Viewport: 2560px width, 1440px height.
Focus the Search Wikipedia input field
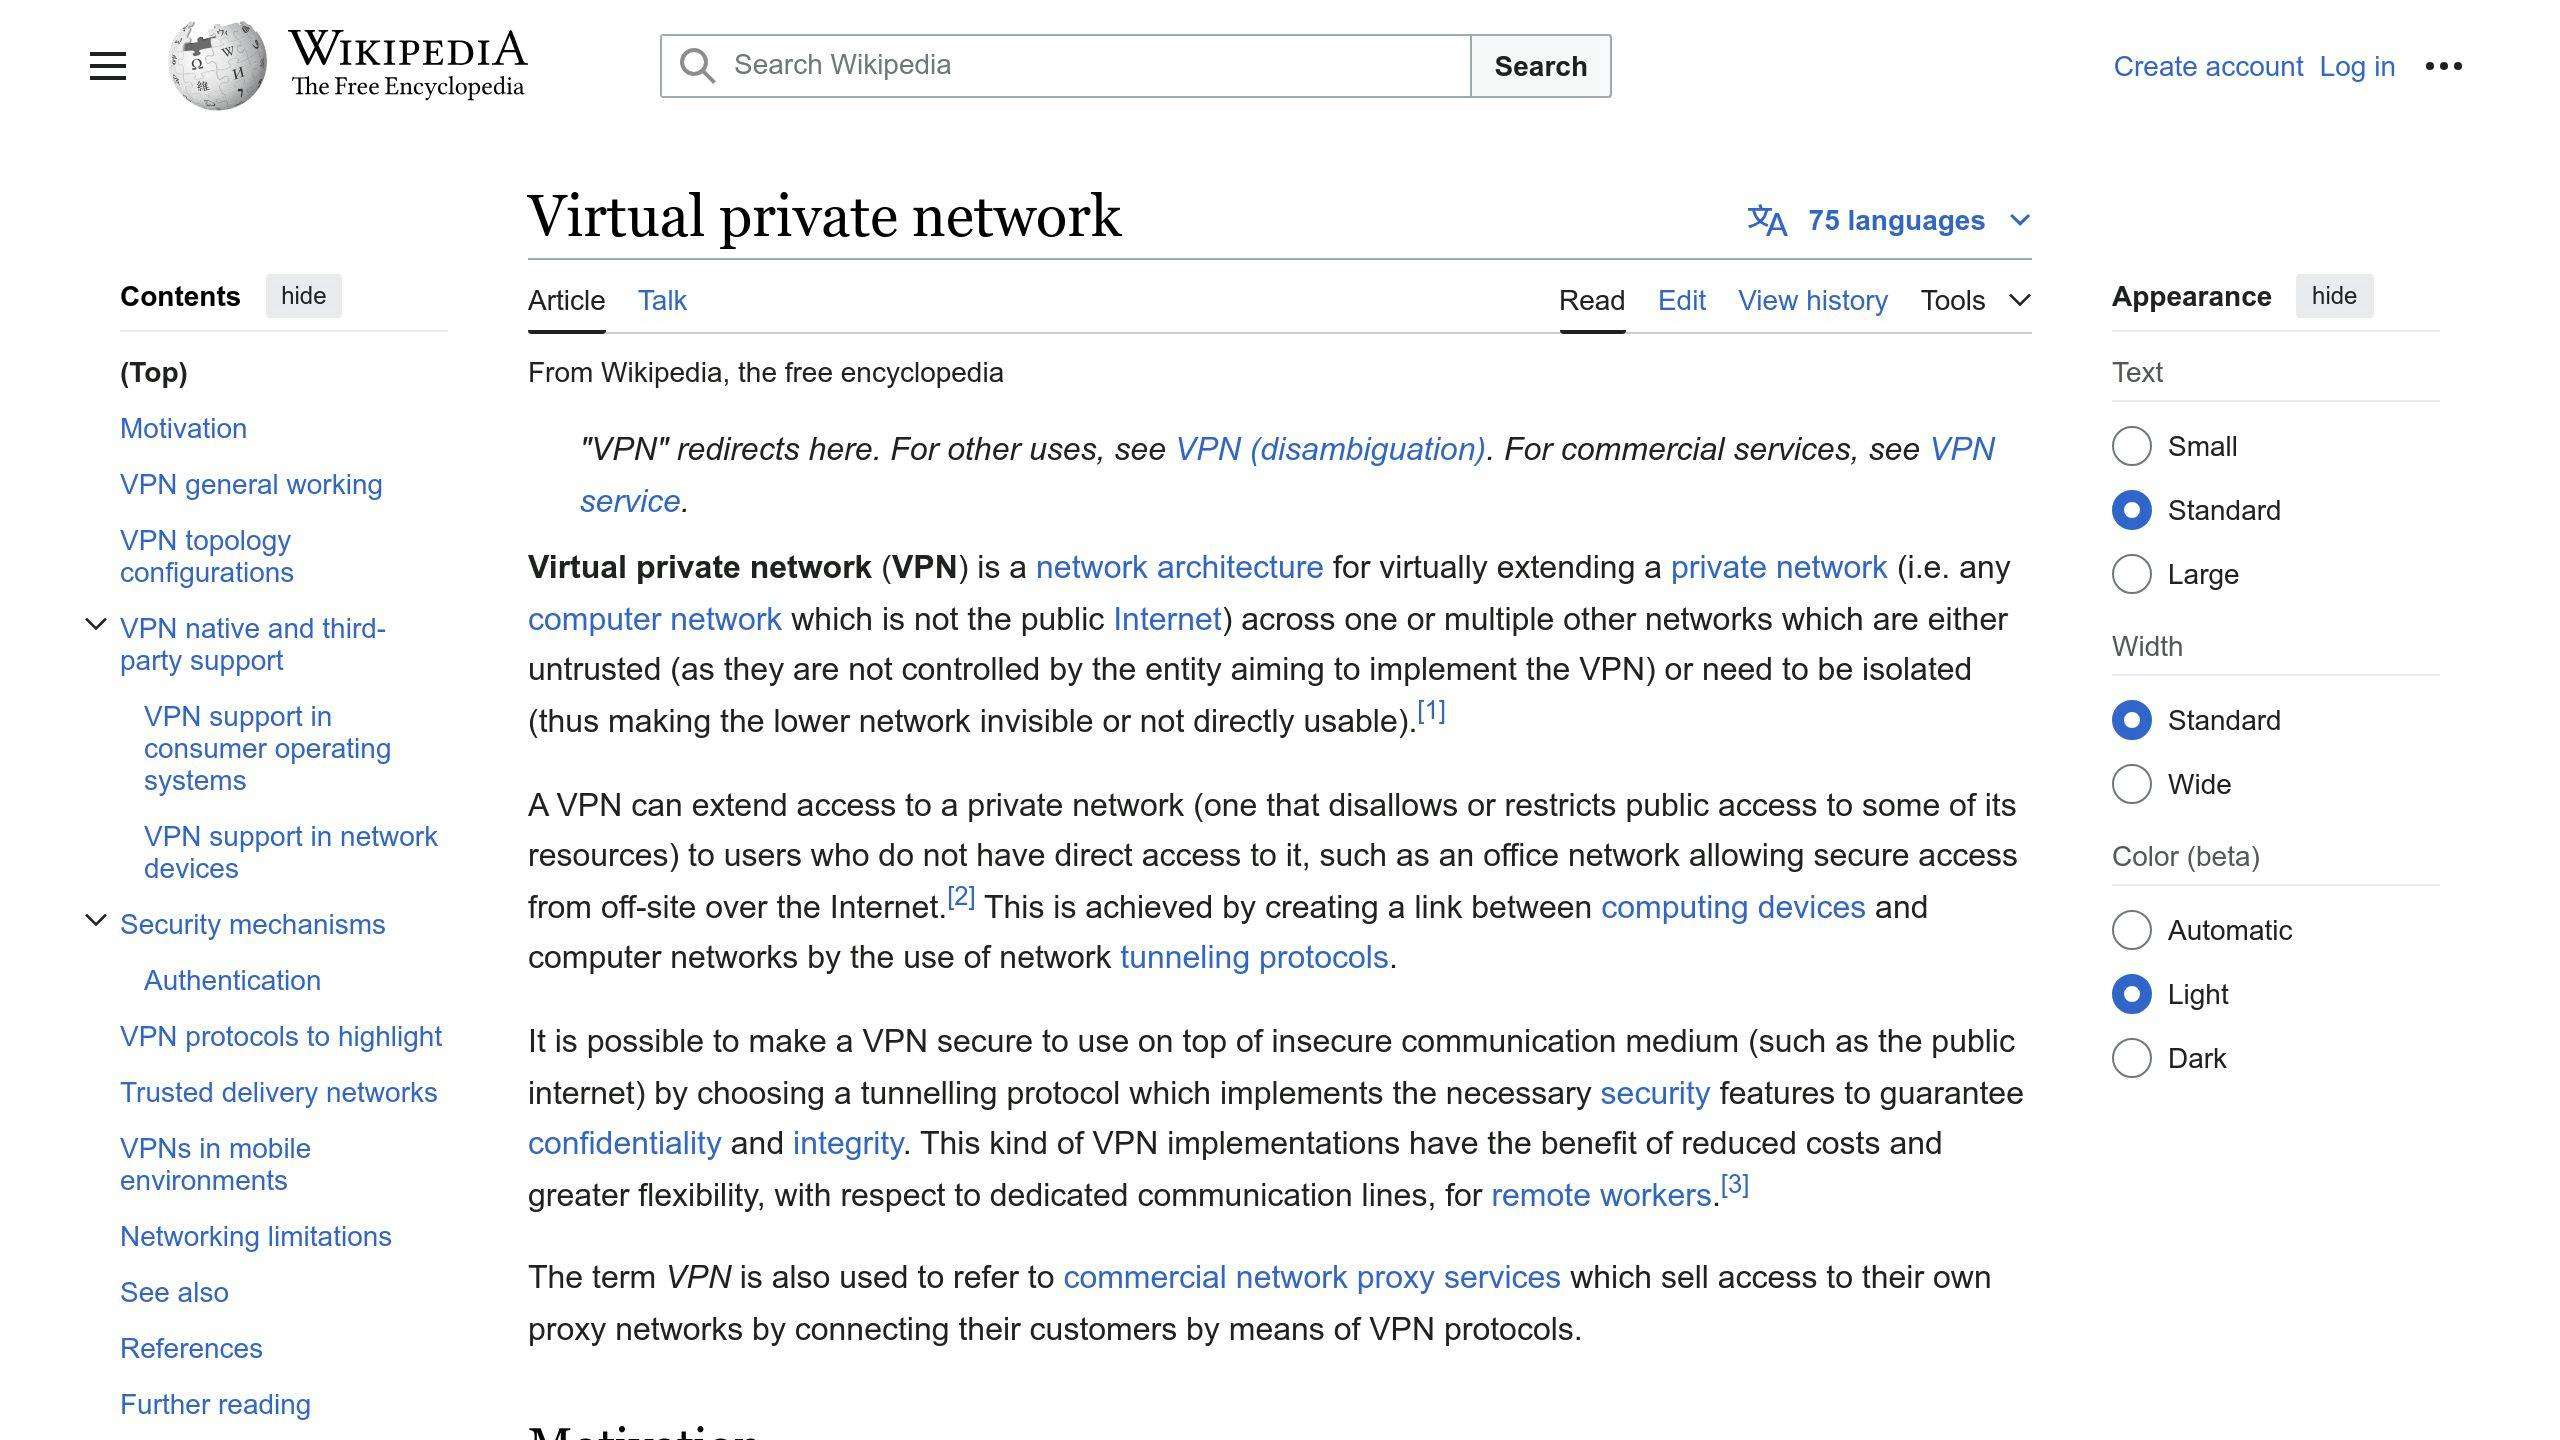click(x=1066, y=66)
